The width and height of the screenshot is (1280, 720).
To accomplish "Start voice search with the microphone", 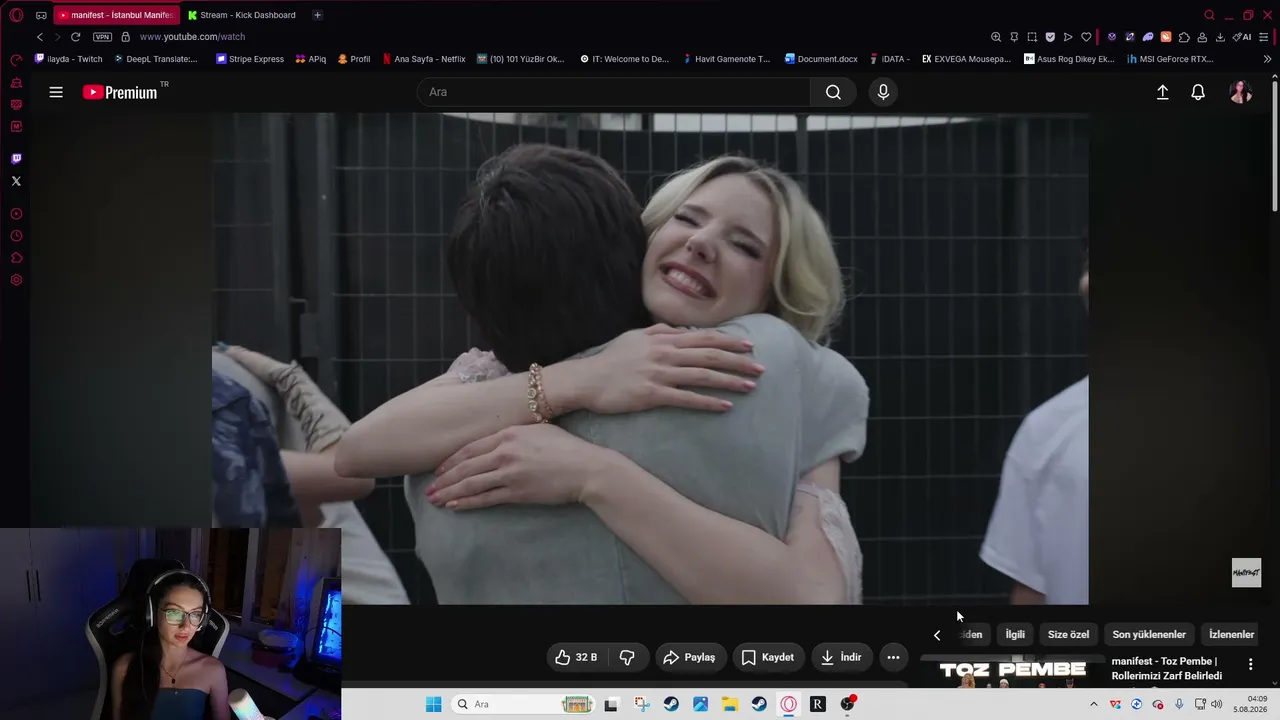I will (883, 92).
